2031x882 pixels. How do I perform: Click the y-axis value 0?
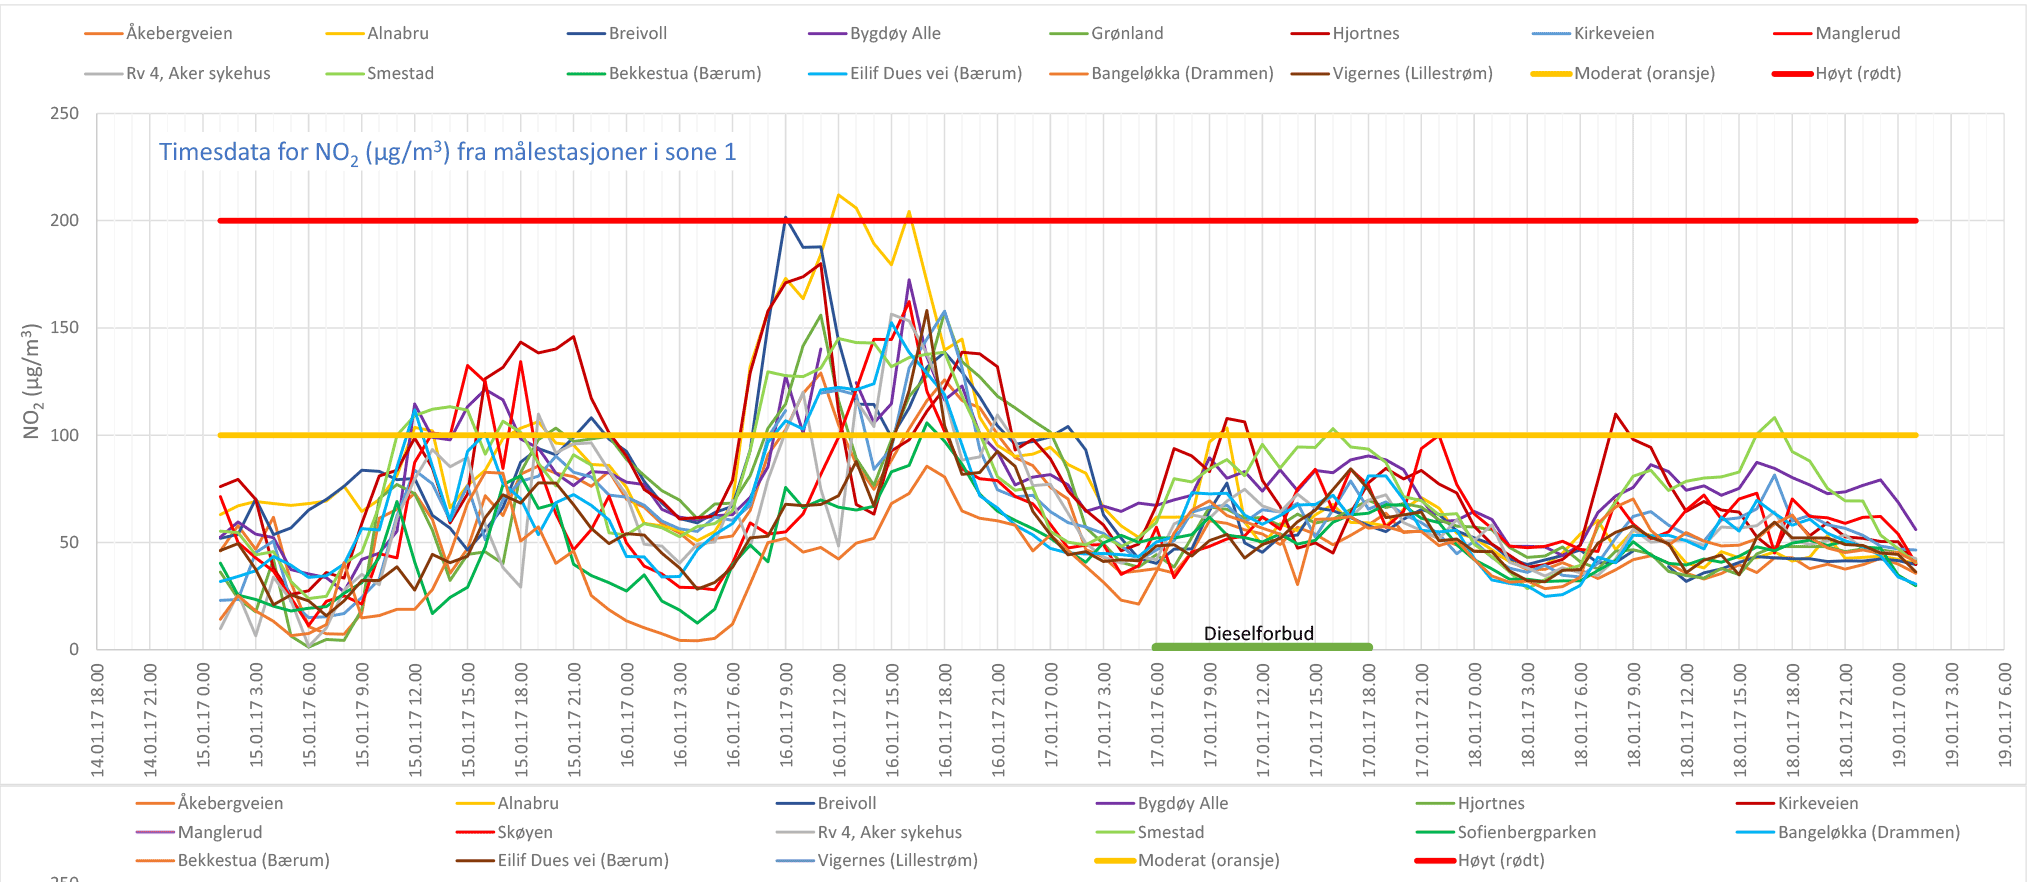click(x=74, y=649)
